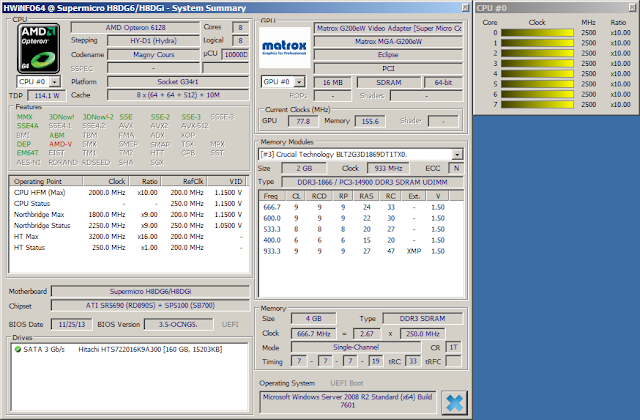Click the Operating Point column header
The image size is (640, 420).
click(46, 181)
